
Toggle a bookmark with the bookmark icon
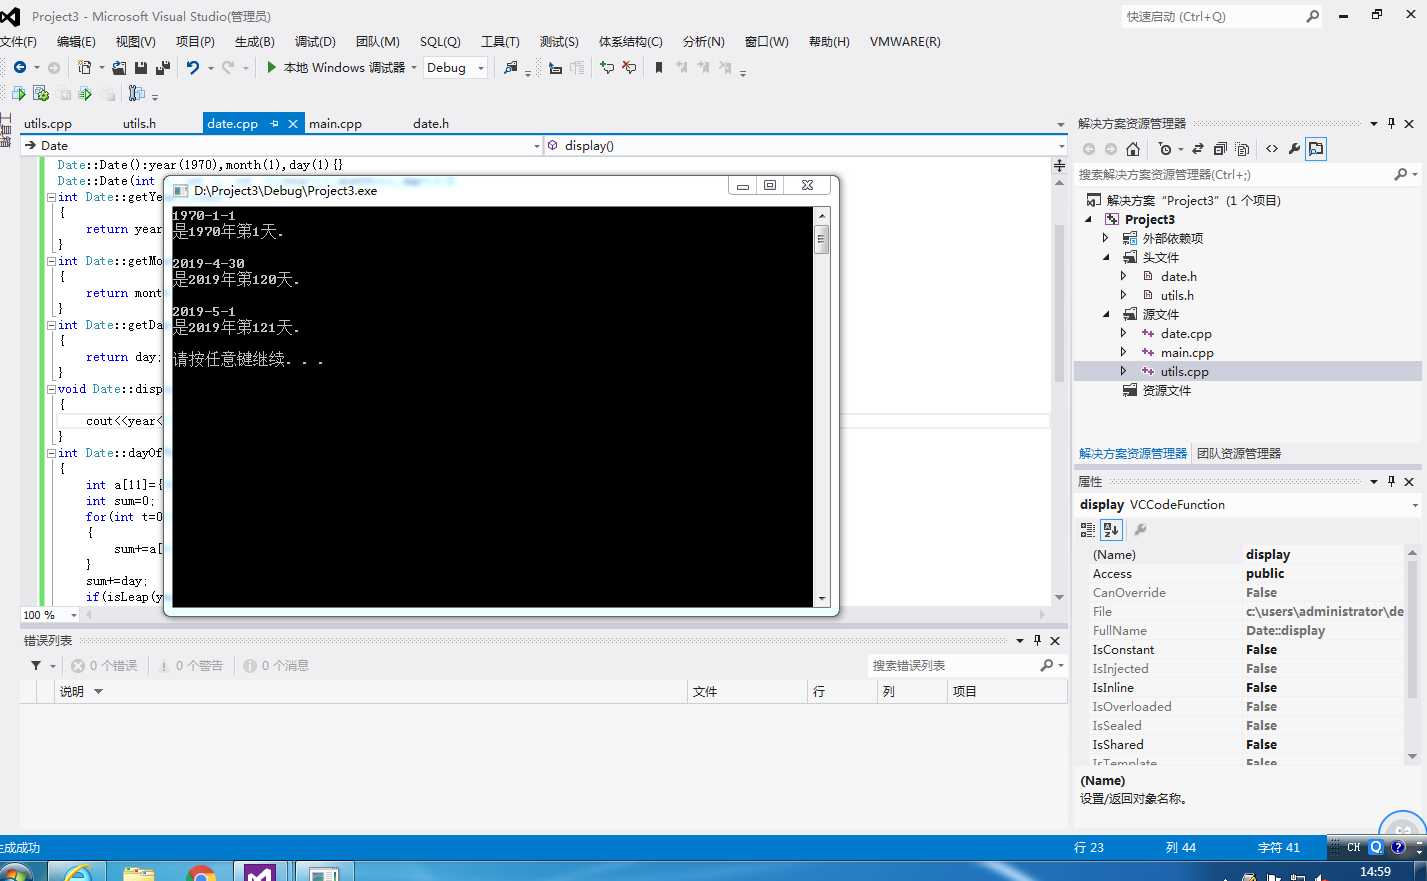click(x=658, y=67)
